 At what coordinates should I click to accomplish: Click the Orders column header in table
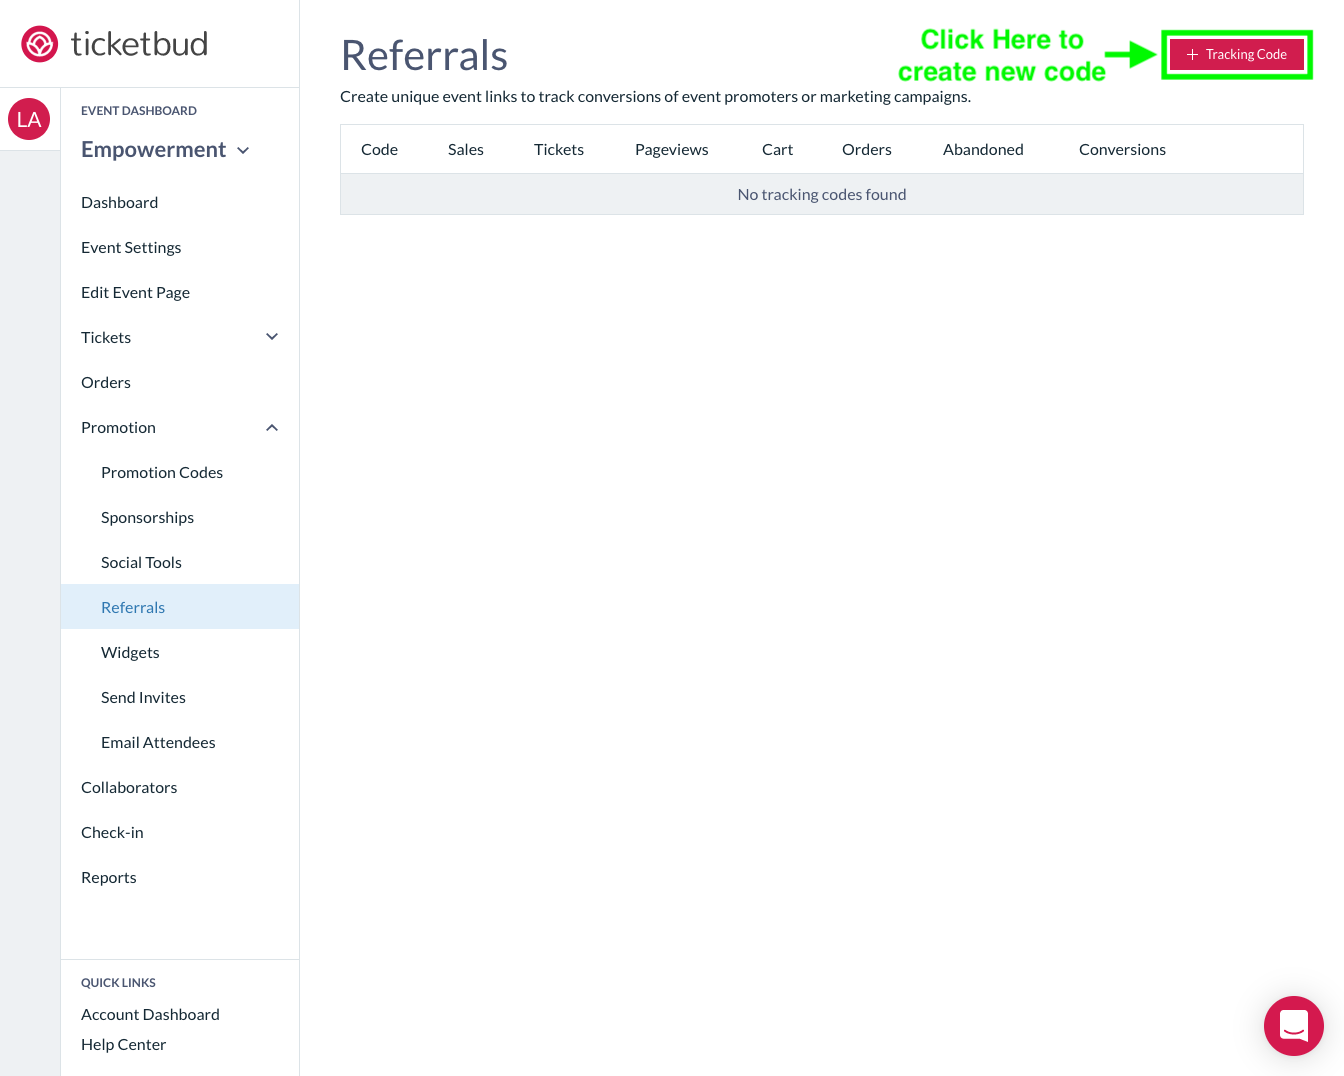867,149
